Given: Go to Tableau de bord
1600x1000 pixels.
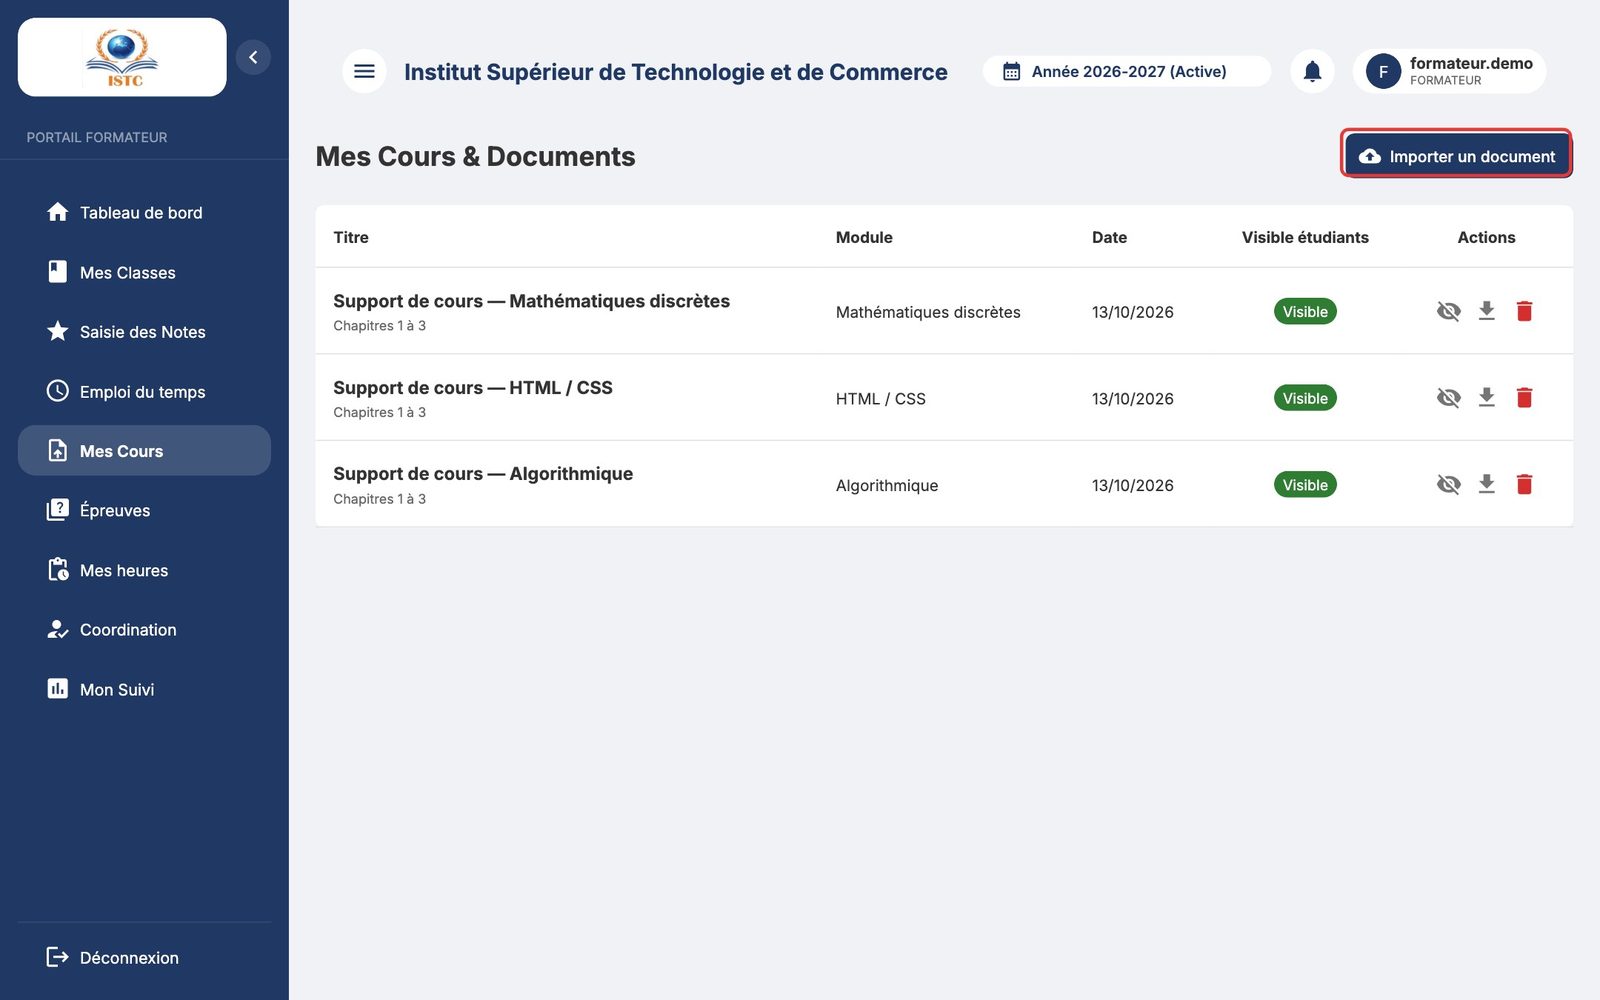Looking at the screenshot, I should 144,212.
